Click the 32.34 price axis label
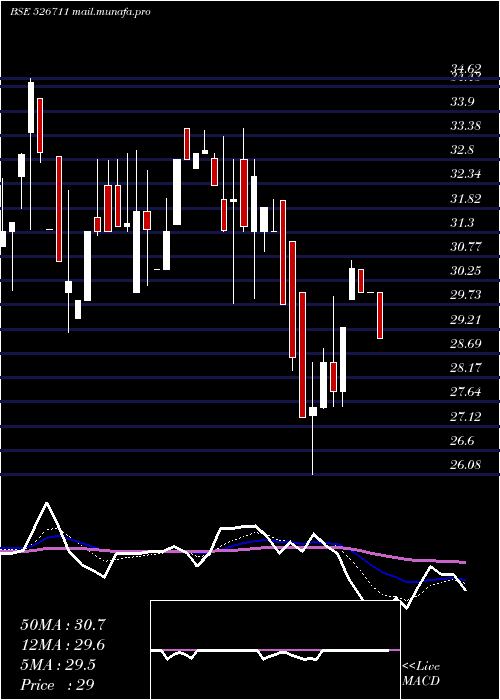This screenshot has width=500, height=700. click(466, 174)
